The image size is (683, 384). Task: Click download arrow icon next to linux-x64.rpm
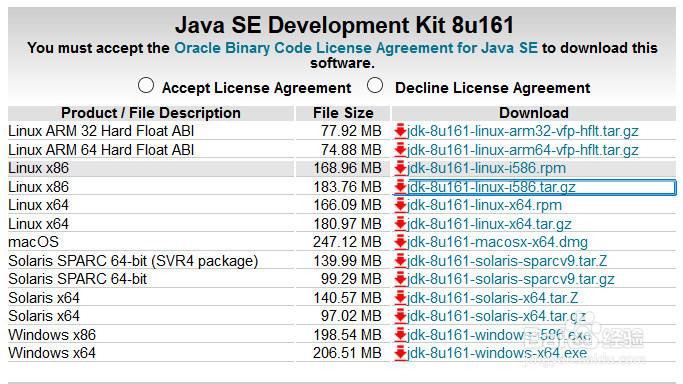(x=400, y=205)
